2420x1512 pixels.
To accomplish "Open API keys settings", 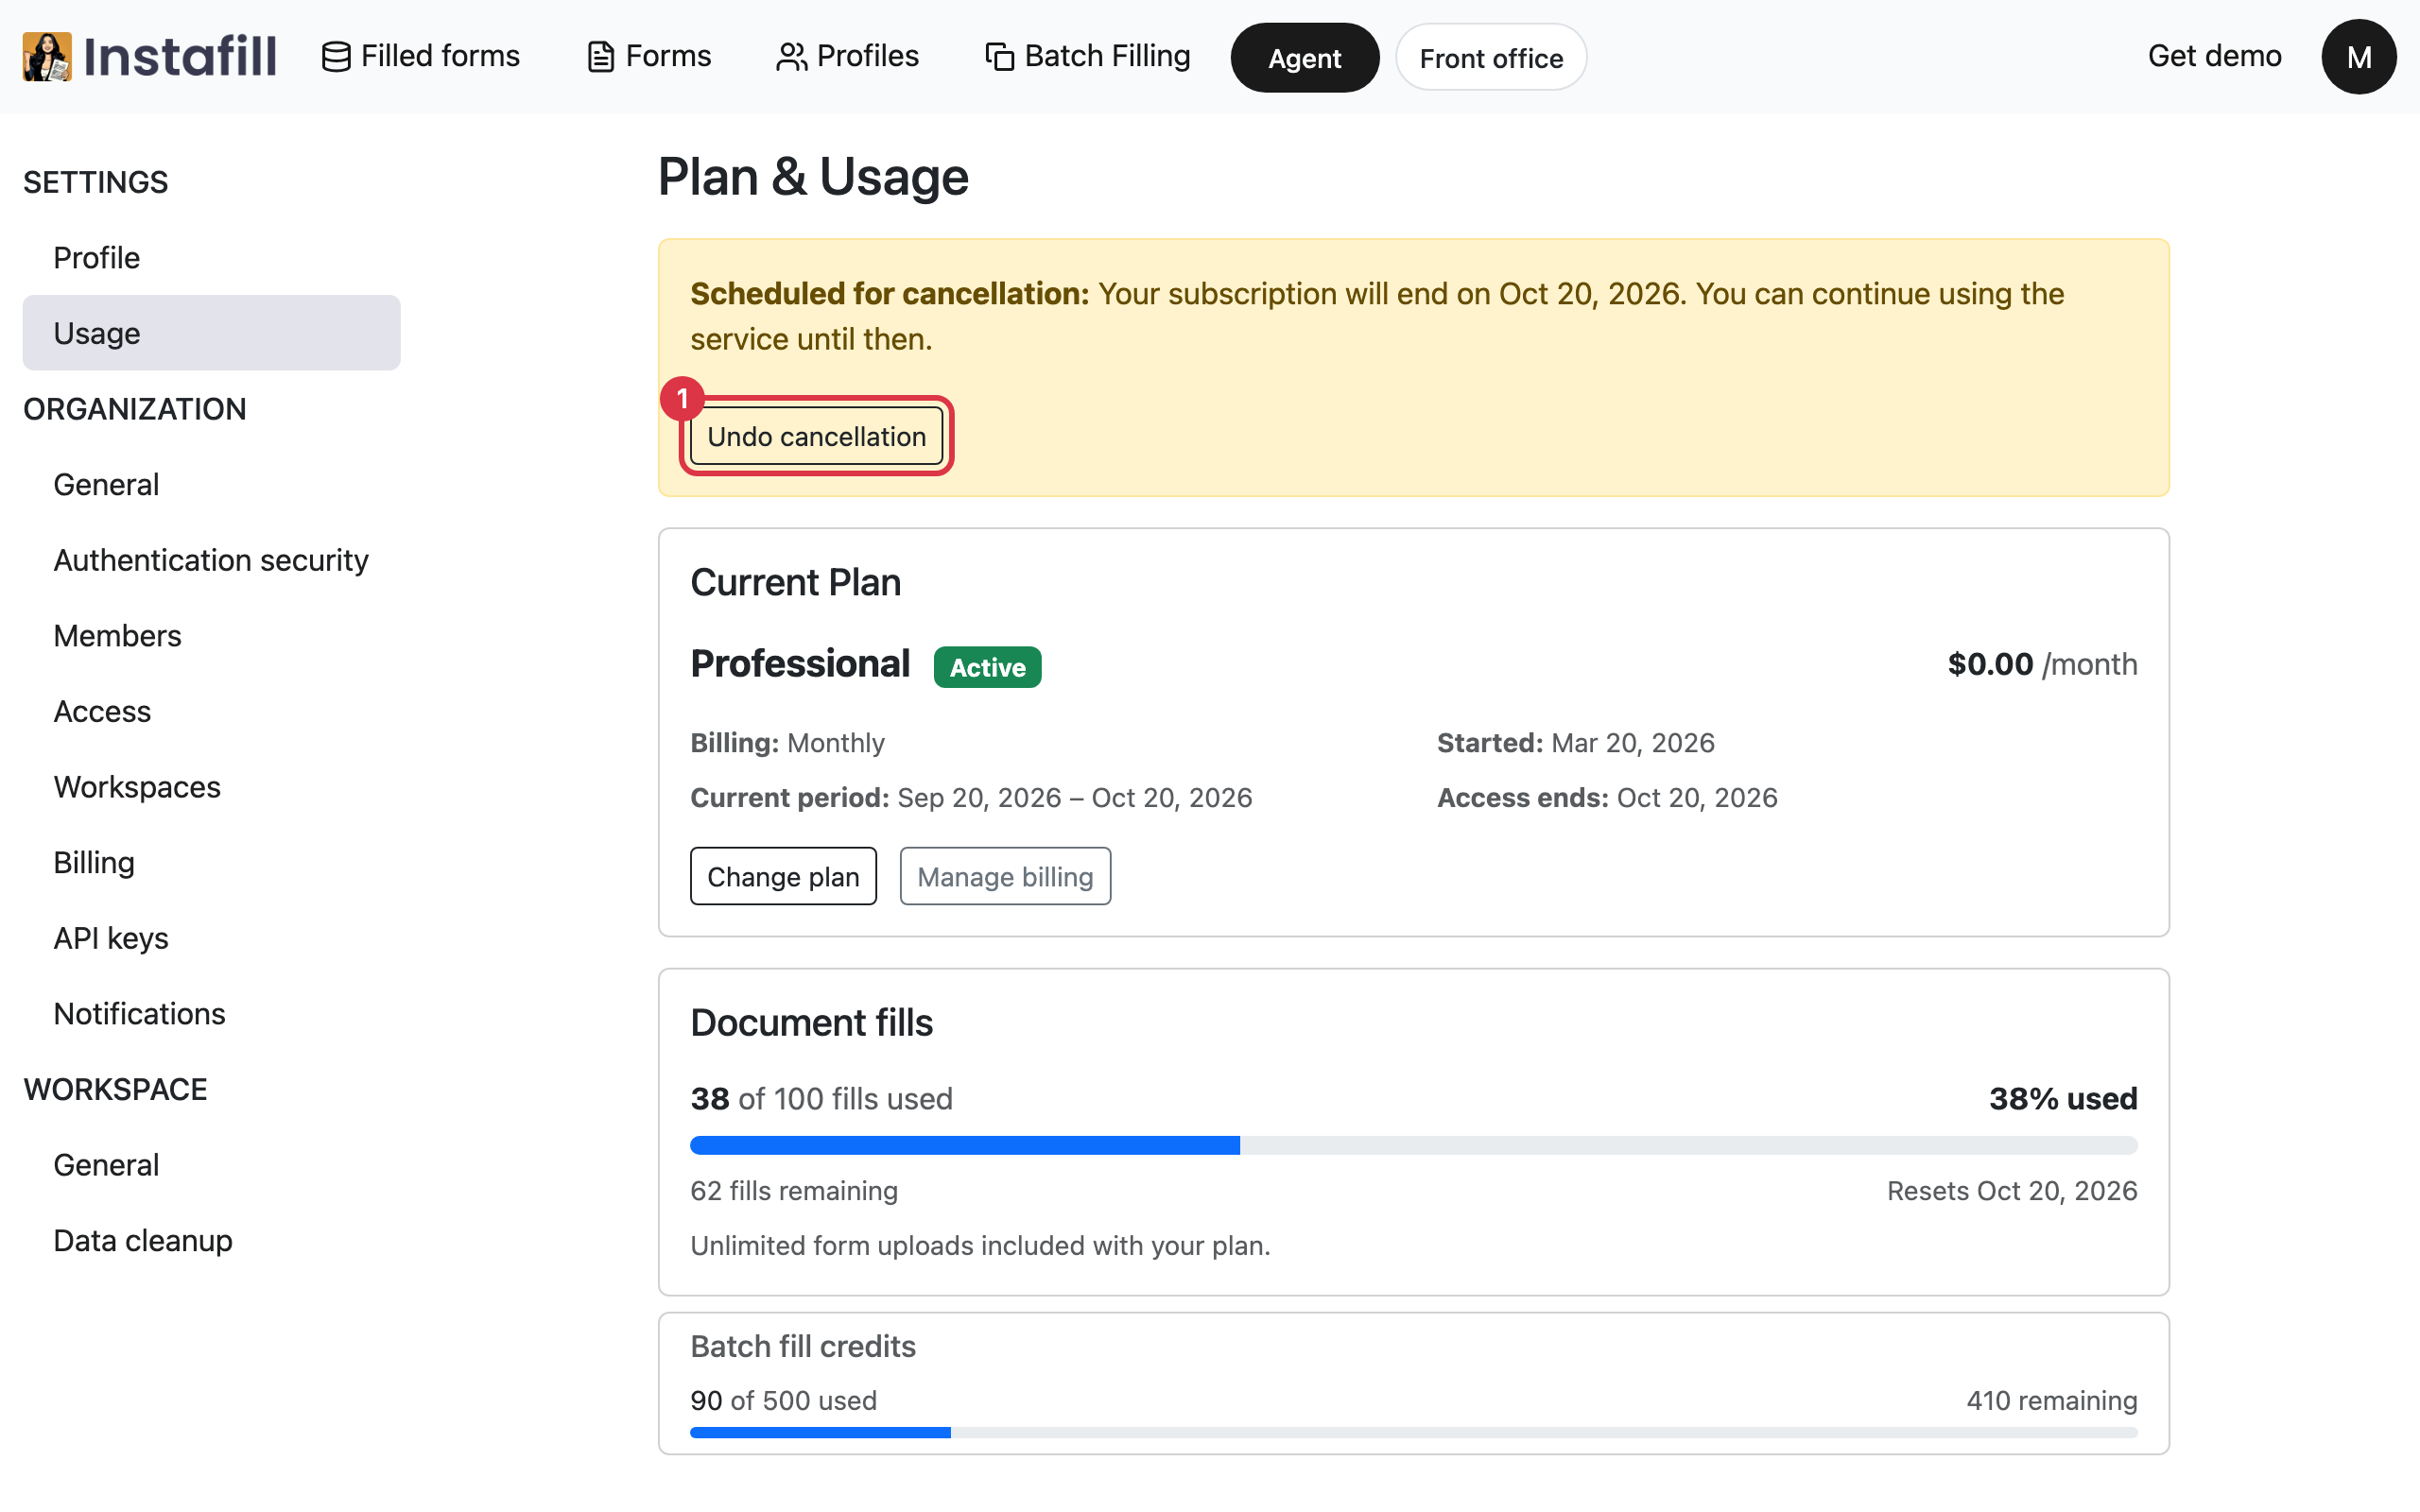I will click(211, 938).
